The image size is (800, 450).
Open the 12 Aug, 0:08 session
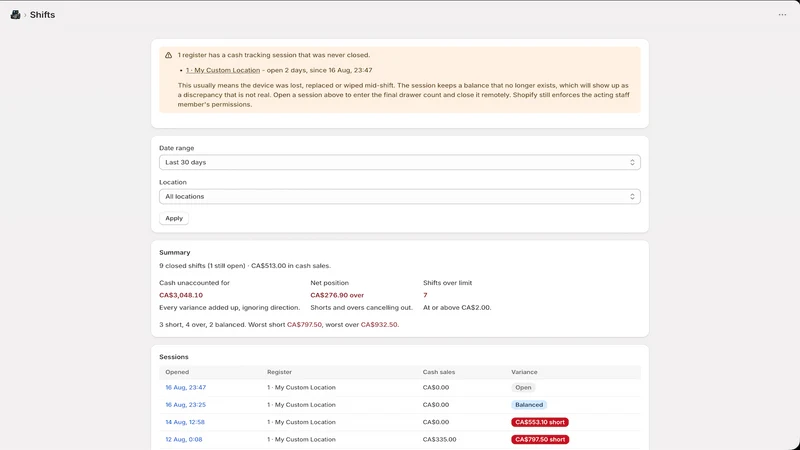(x=184, y=439)
